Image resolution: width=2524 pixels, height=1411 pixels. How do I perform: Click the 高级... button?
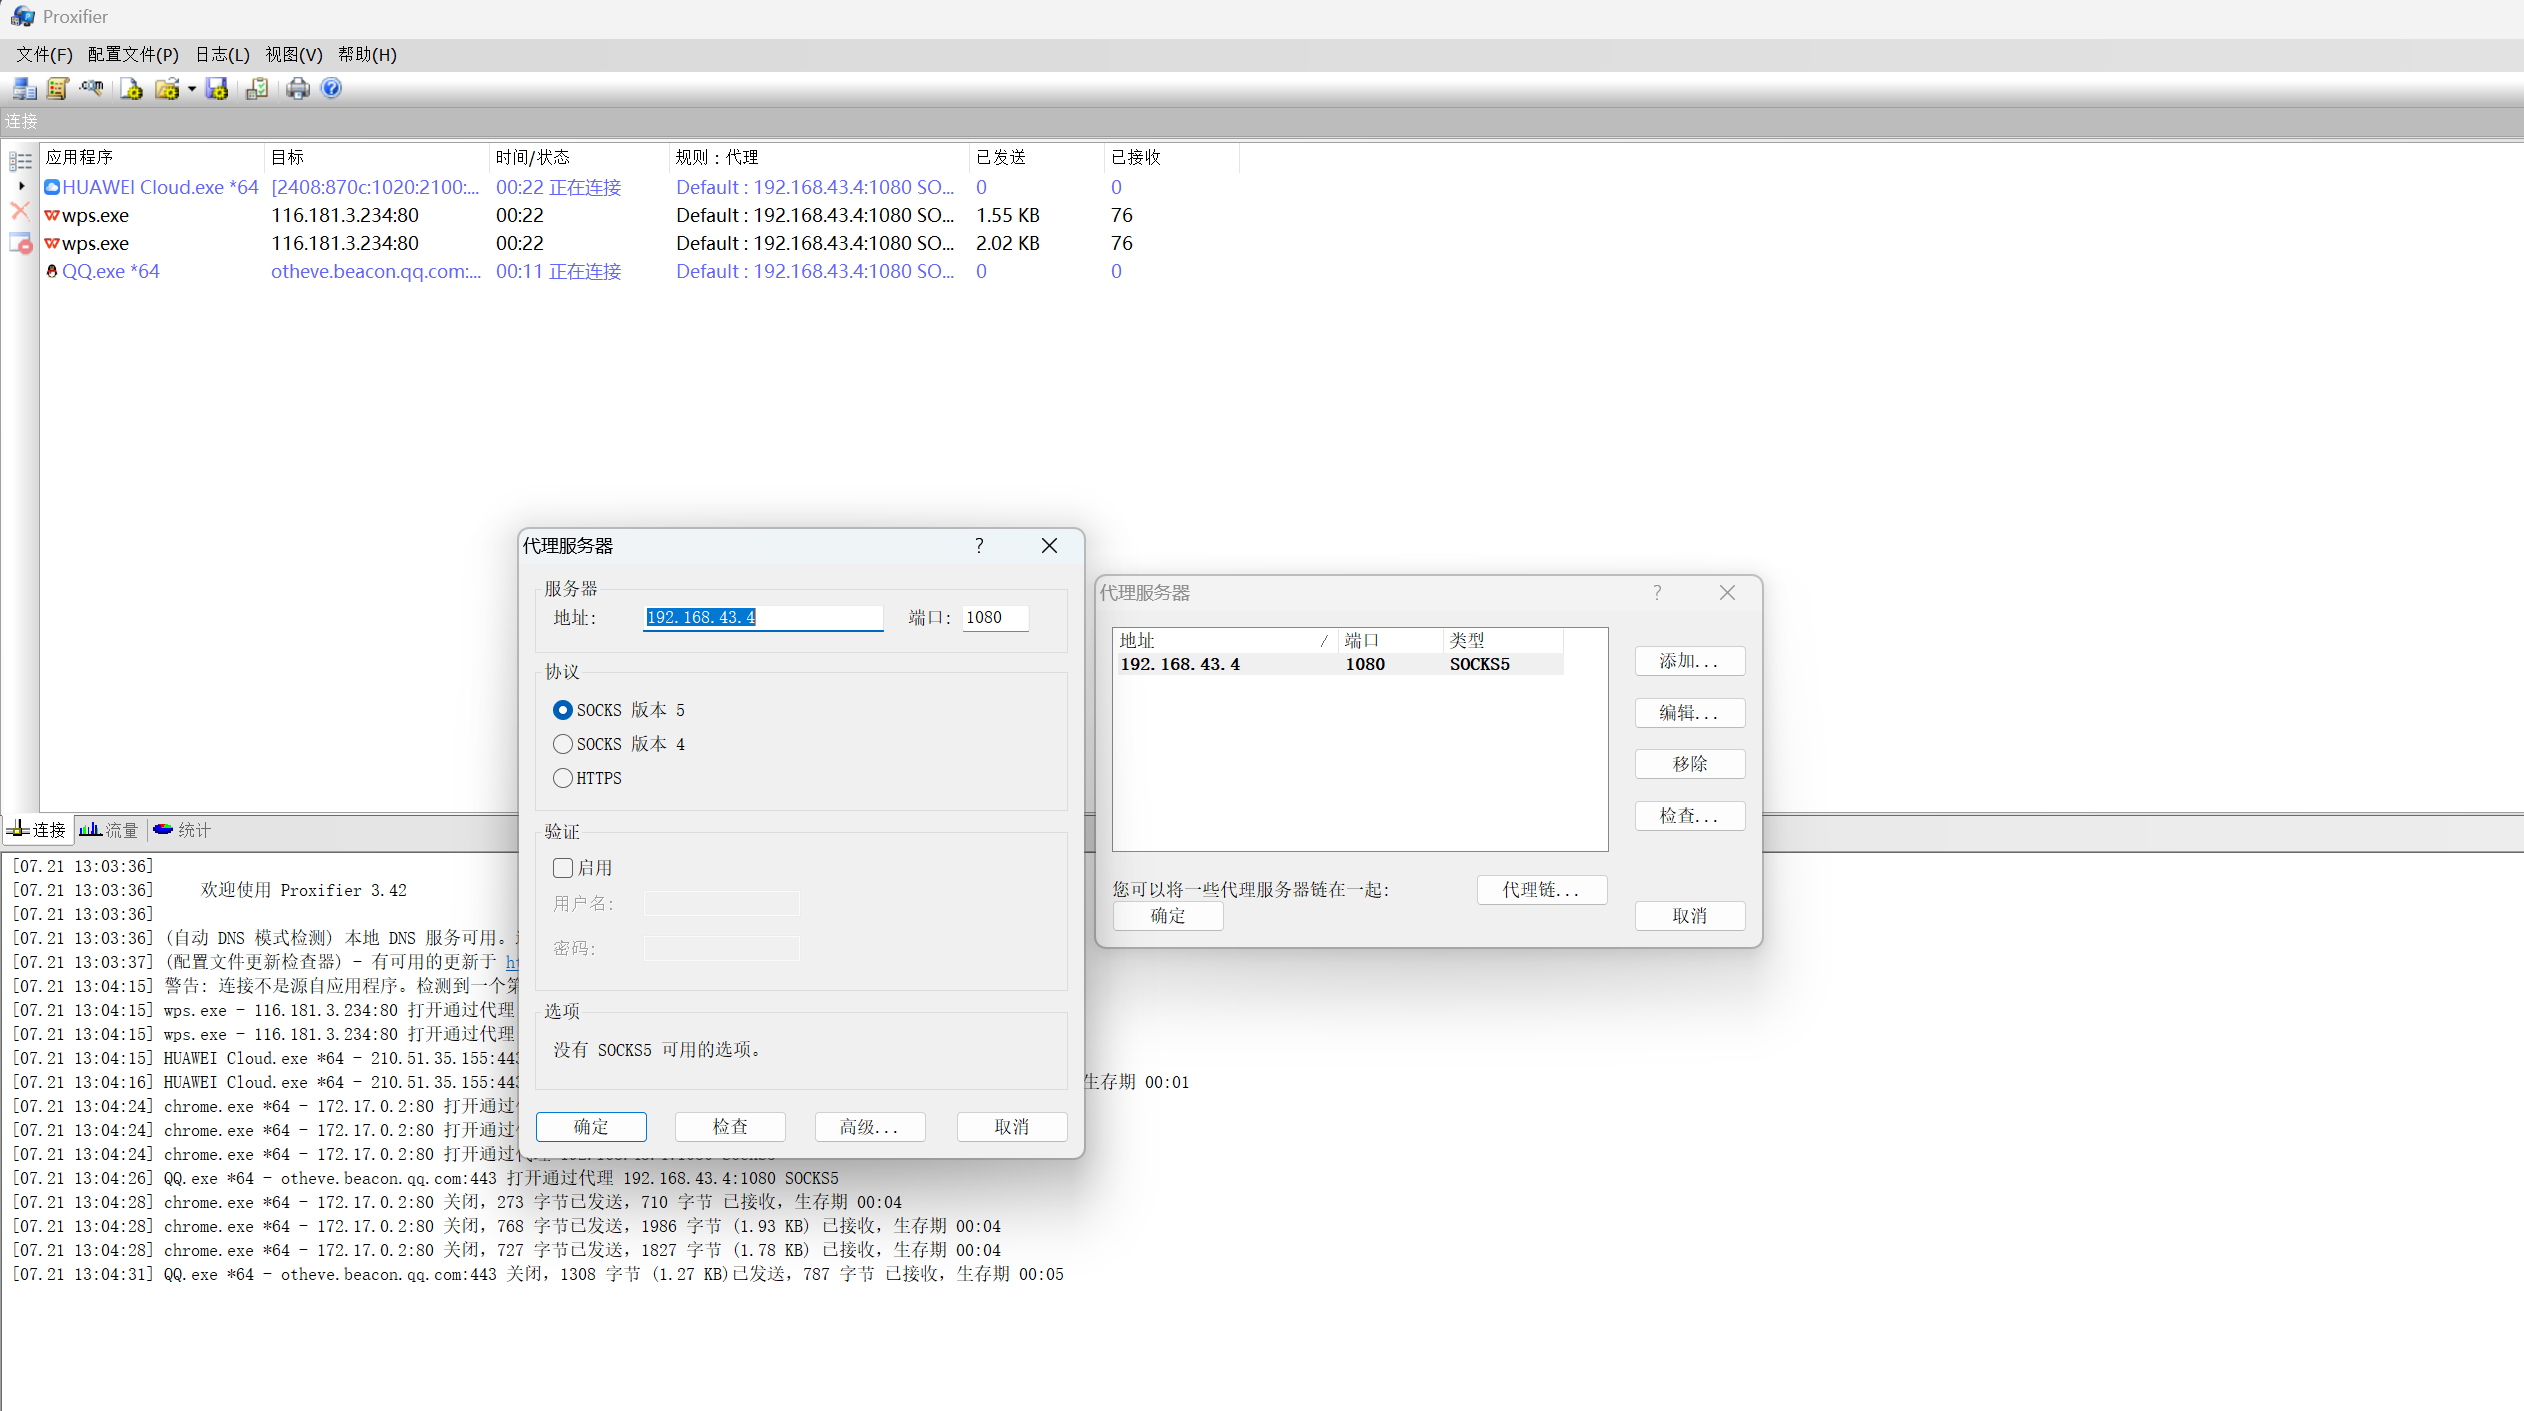pos(870,1127)
